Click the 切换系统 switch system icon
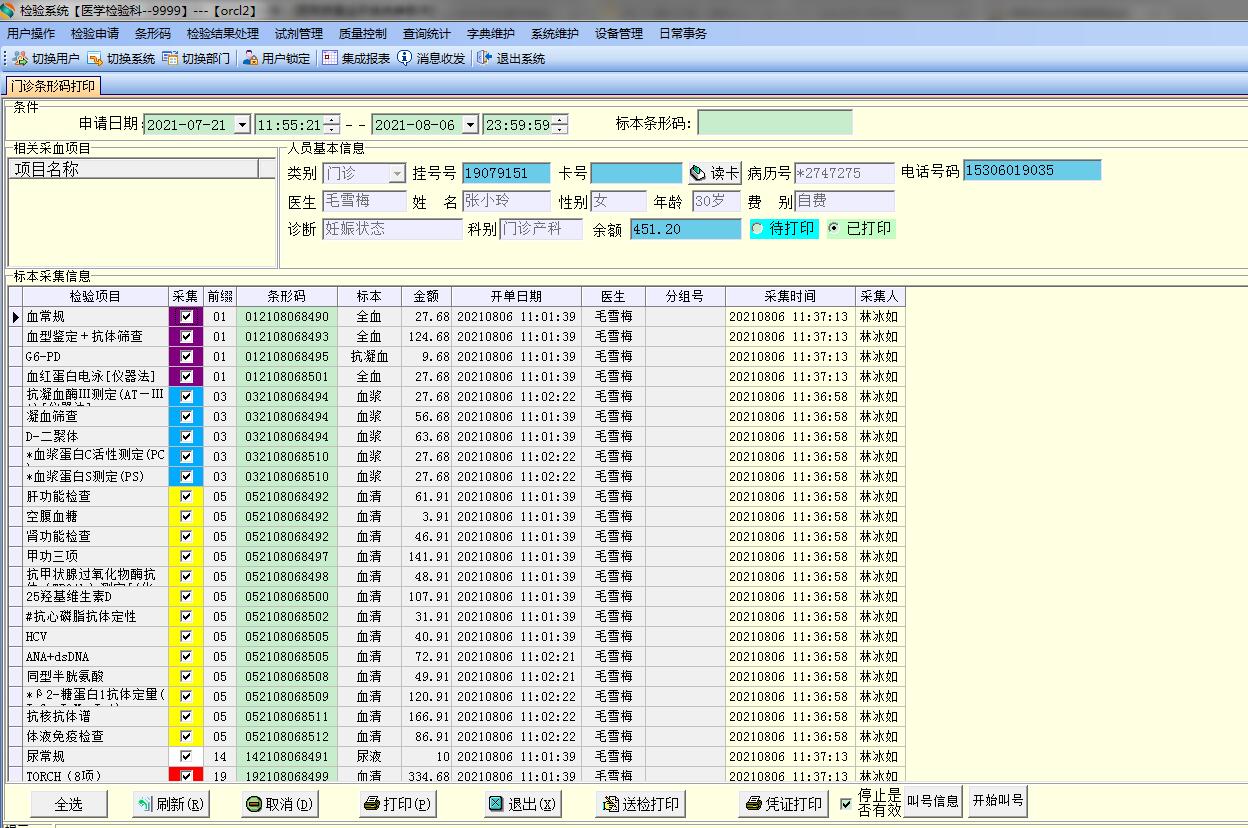 (x=95, y=59)
